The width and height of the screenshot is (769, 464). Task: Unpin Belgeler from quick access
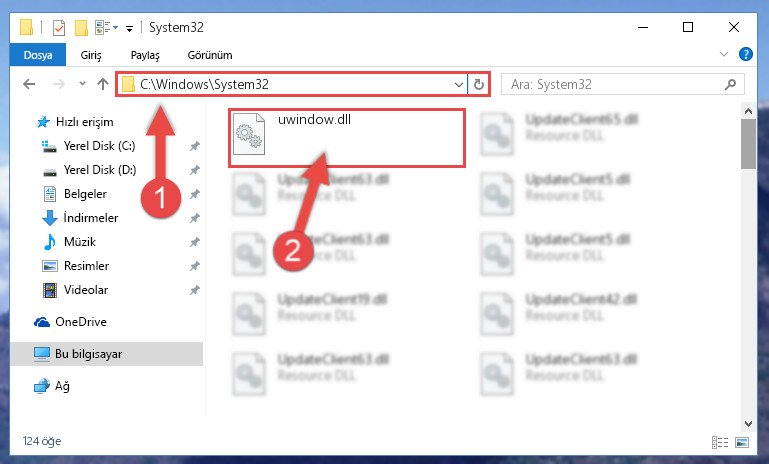point(195,194)
